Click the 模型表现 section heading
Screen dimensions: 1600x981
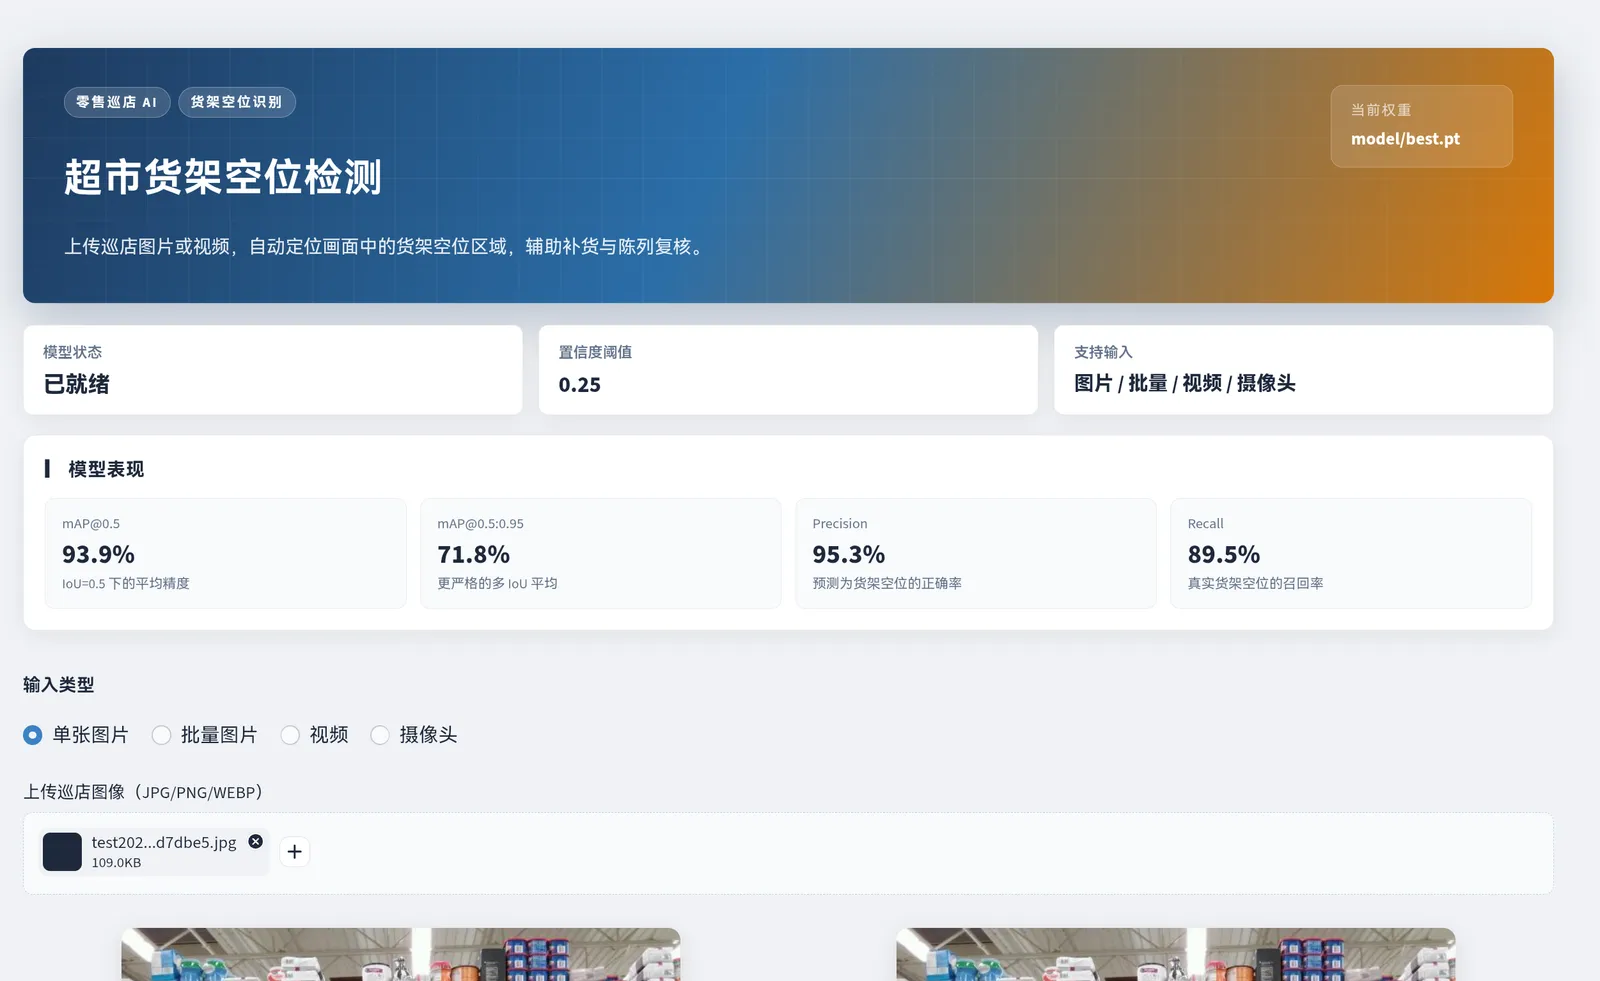[x=106, y=469]
